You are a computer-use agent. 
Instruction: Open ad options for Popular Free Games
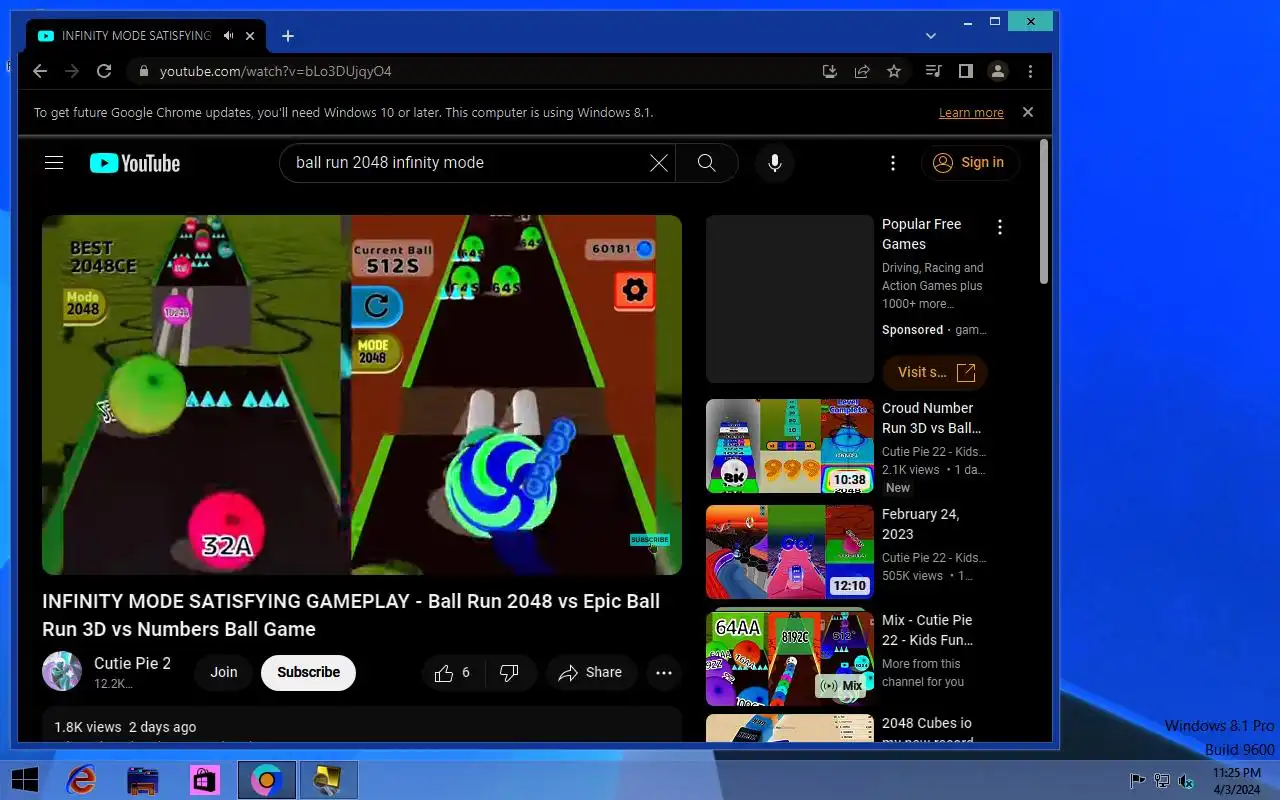pos(1000,228)
